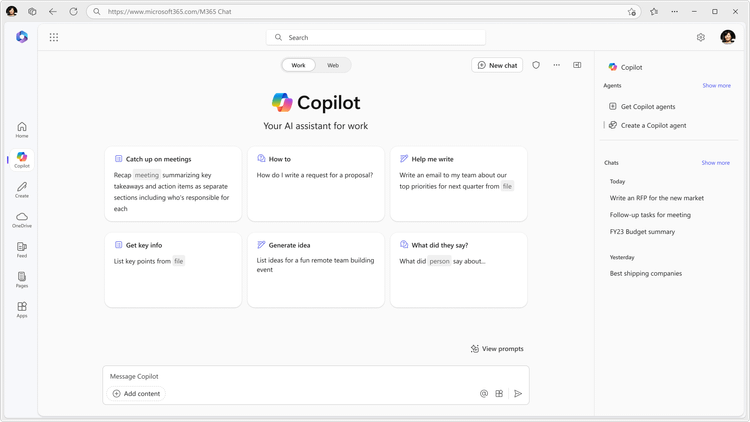
Task: Click the send message arrow icon
Action: (x=518, y=394)
